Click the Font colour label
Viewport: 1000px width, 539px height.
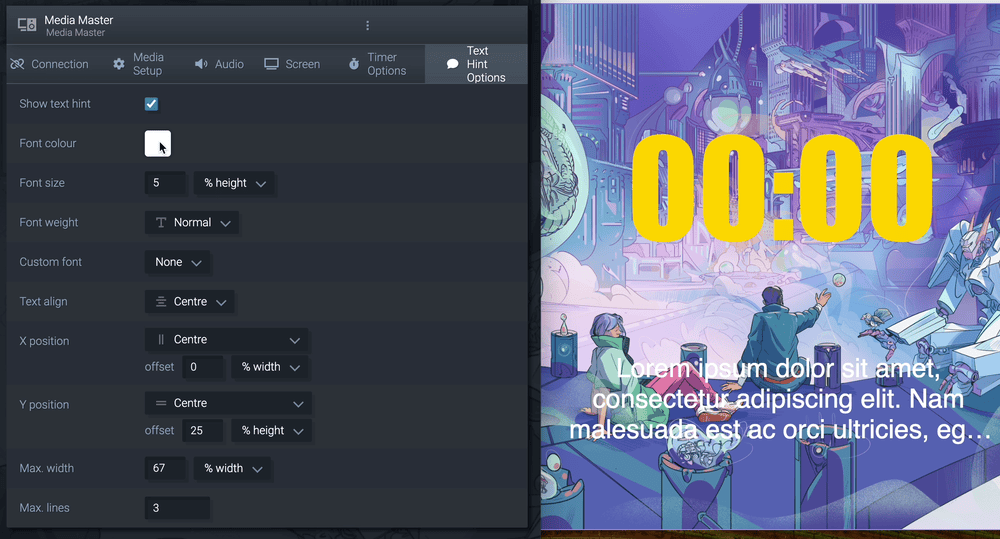[x=48, y=144]
